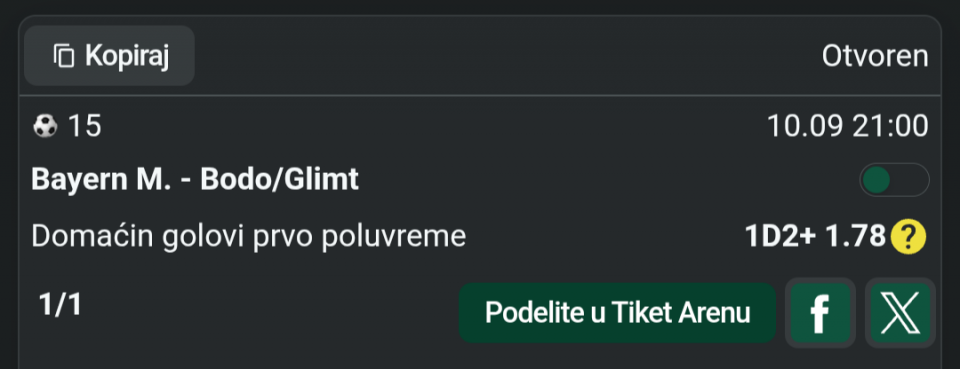The image size is (960, 369).
Task: Toggle the Bayern M. - Bodo/Glimt switch
Action: tap(894, 180)
